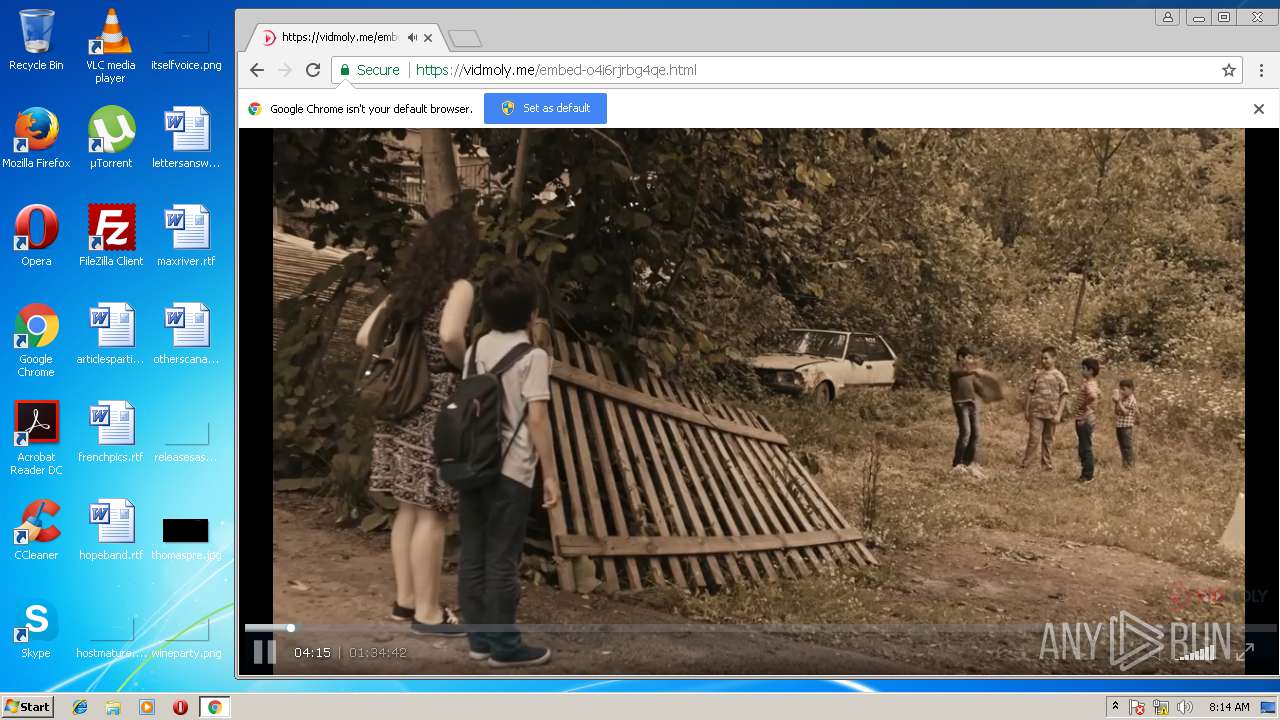Open Windows Explorer from the taskbar
Image resolution: width=1280 pixels, height=720 pixels.
click(113, 707)
